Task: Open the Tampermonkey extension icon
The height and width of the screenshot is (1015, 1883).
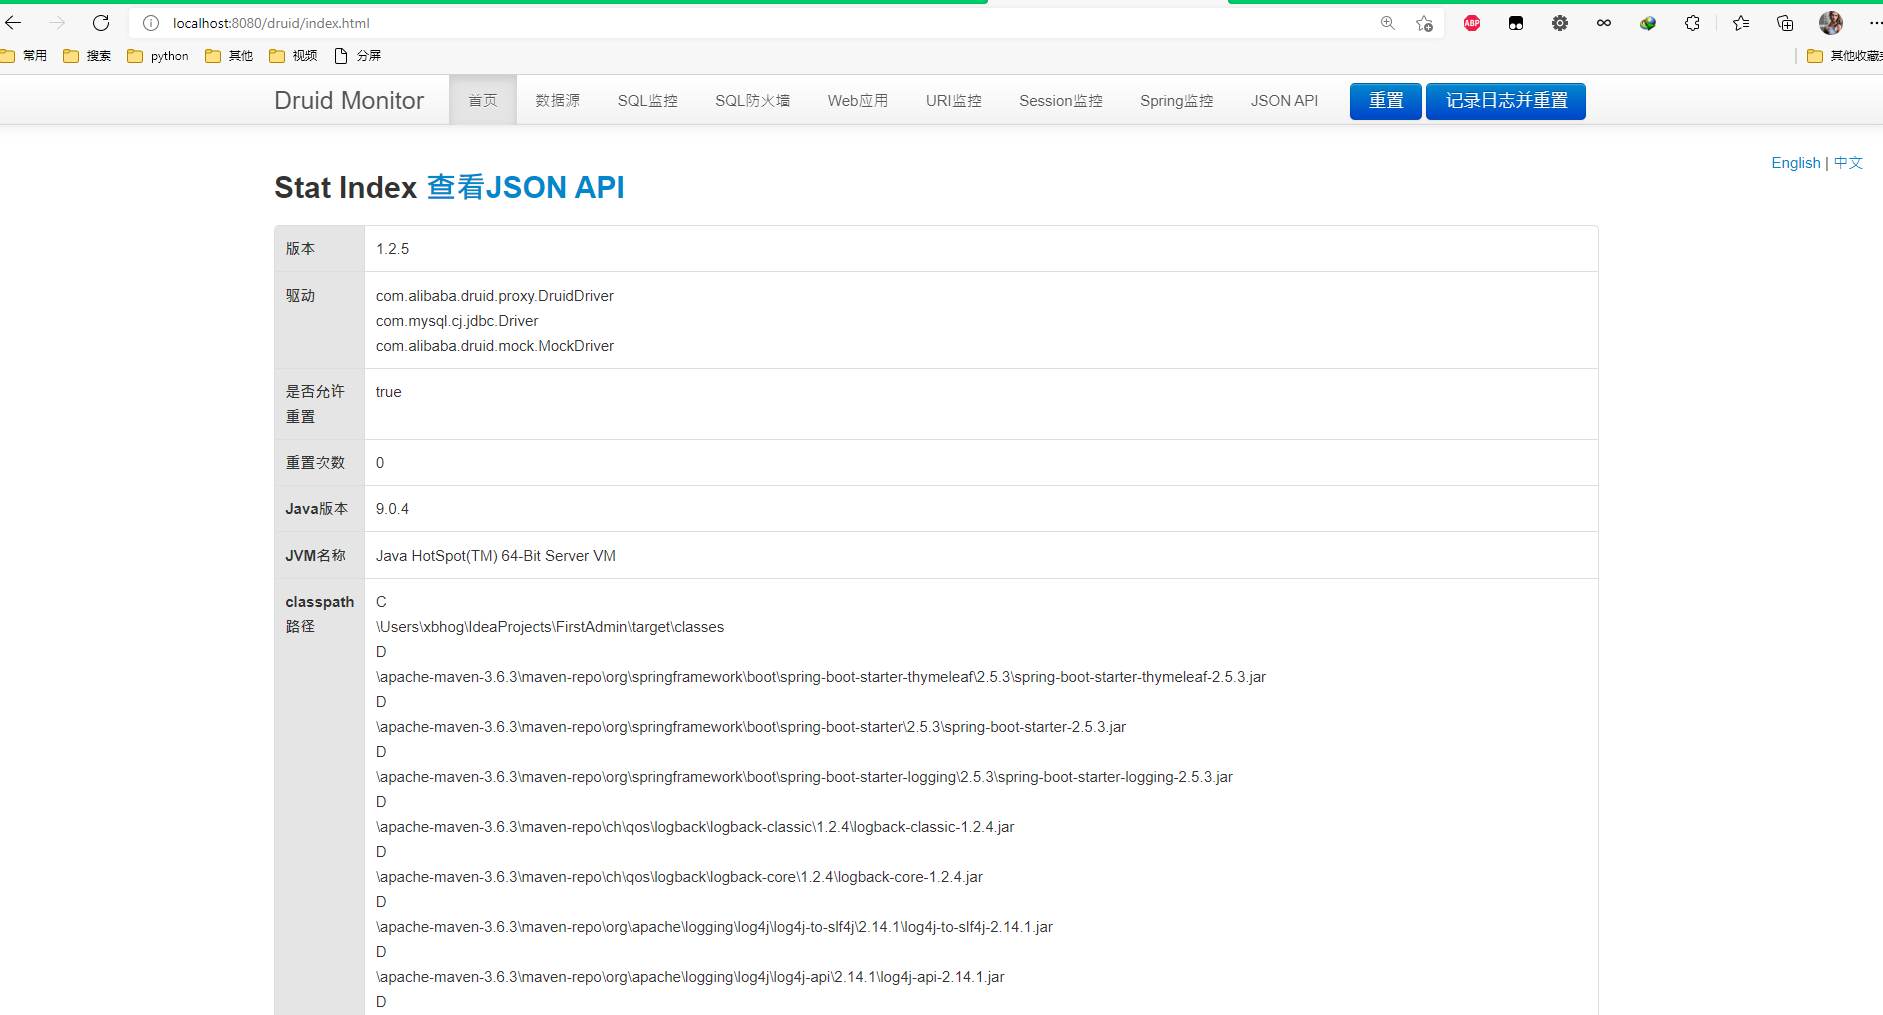Action: 1516,23
